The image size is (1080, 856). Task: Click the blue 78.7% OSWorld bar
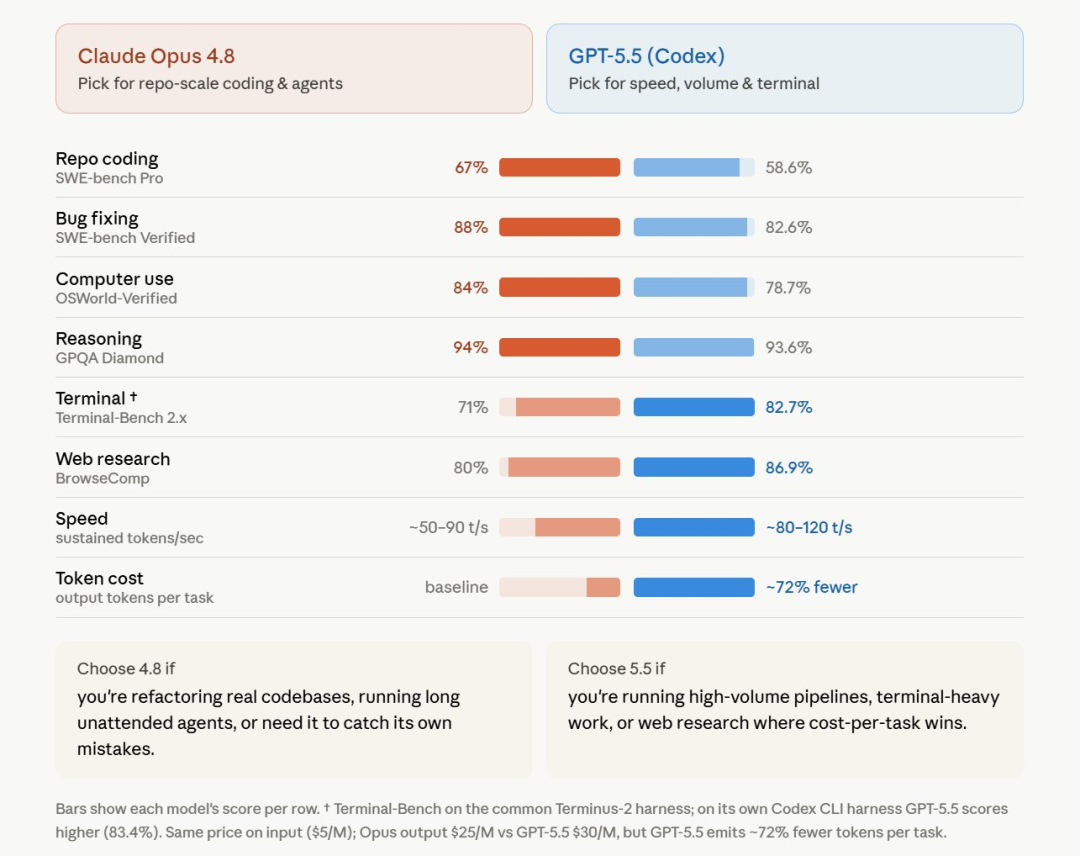point(694,287)
